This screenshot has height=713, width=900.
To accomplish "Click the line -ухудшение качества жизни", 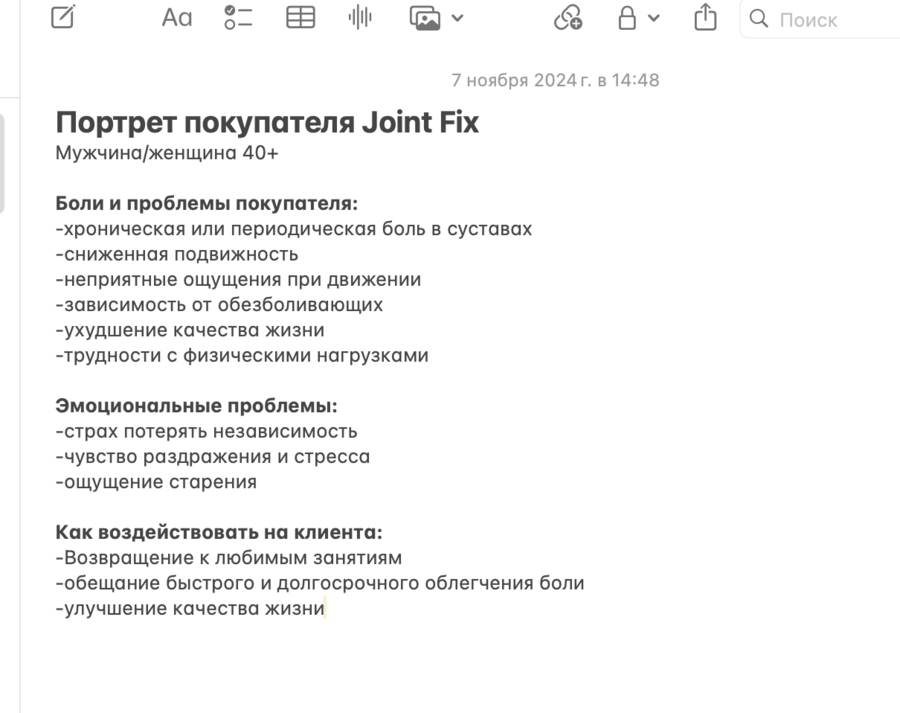I will 190,330.
